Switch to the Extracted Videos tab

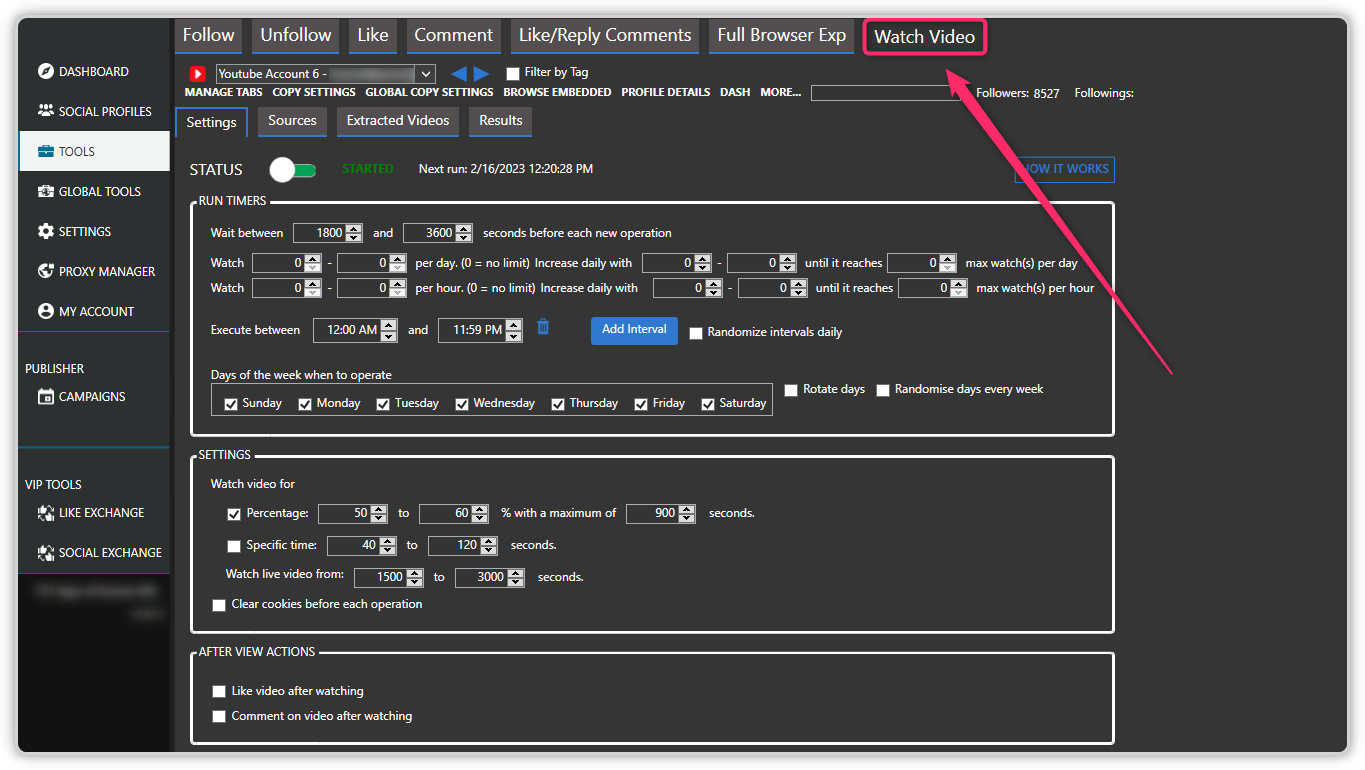pos(397,121)
